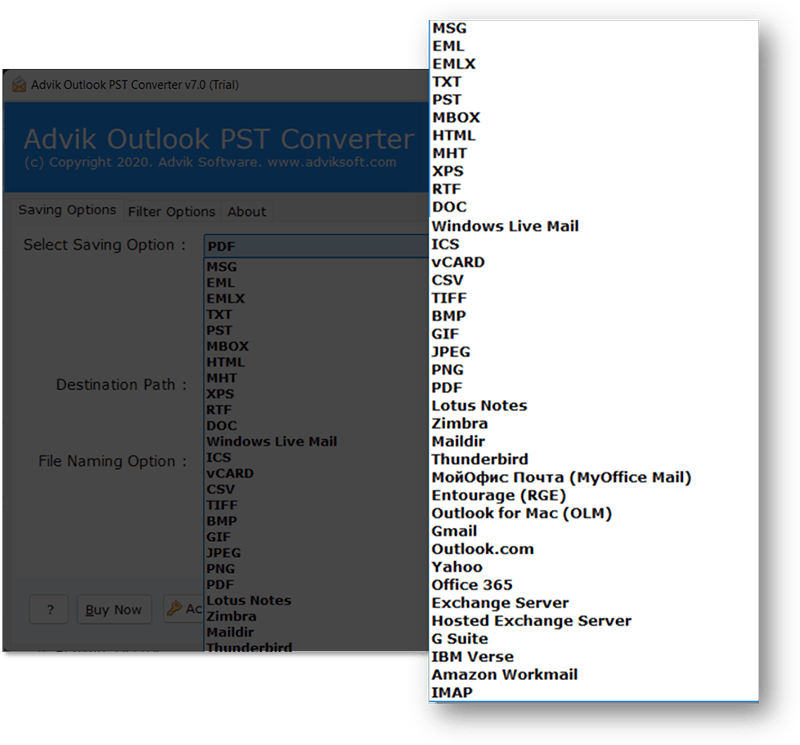
Task: Select XPS in the white enlarged list
Action: click(x=448, y=171)
